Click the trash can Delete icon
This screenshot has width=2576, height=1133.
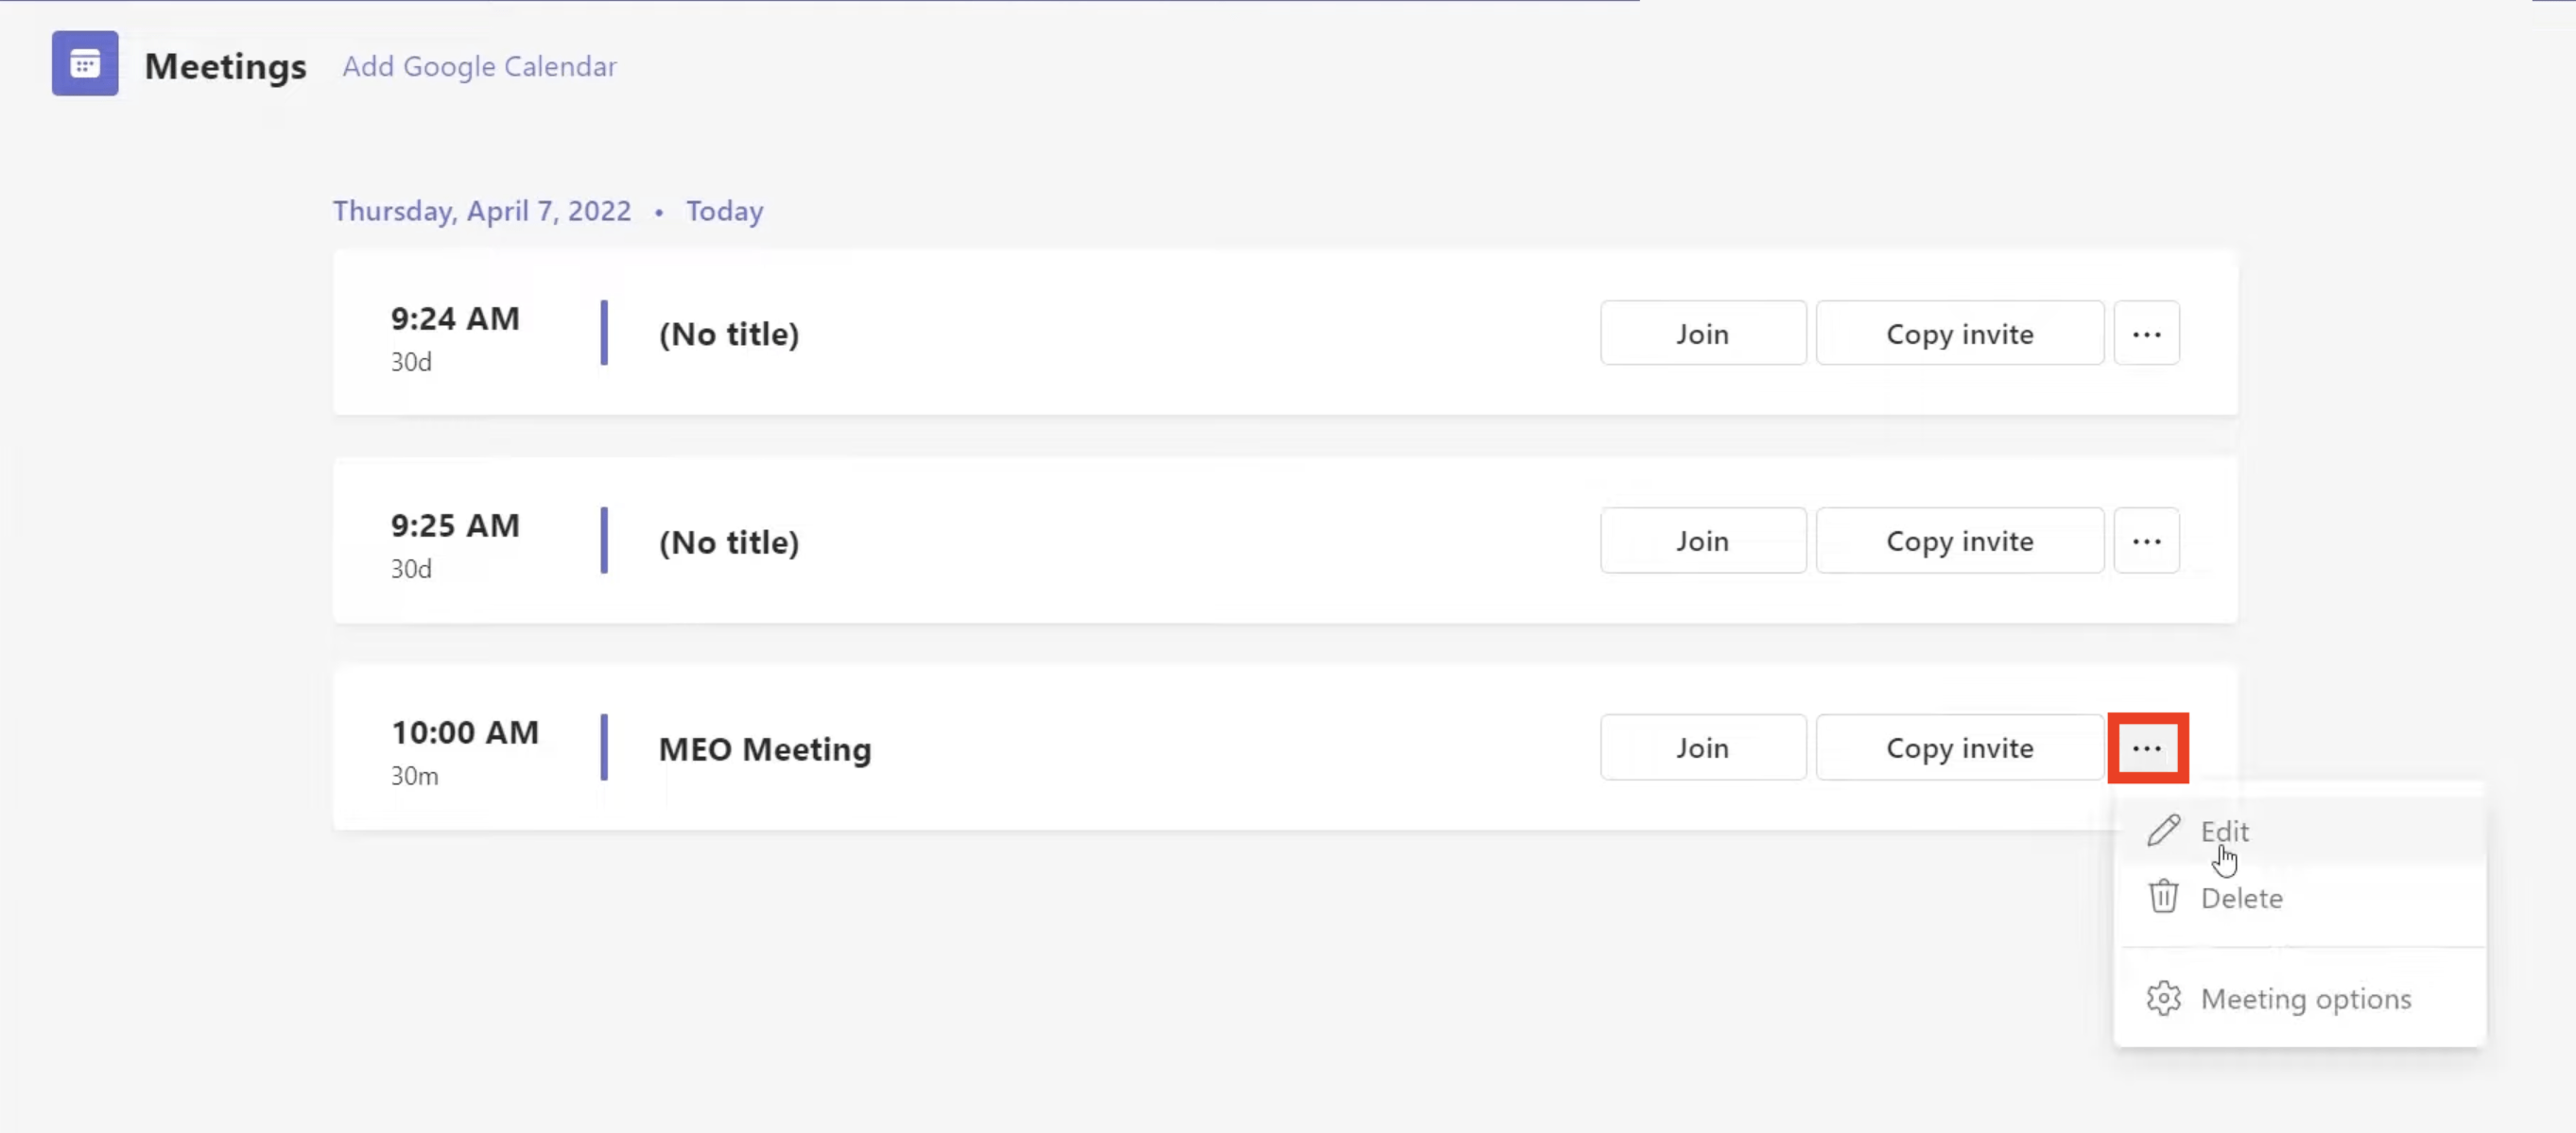pyautogui.click(x=2163, y=896)
